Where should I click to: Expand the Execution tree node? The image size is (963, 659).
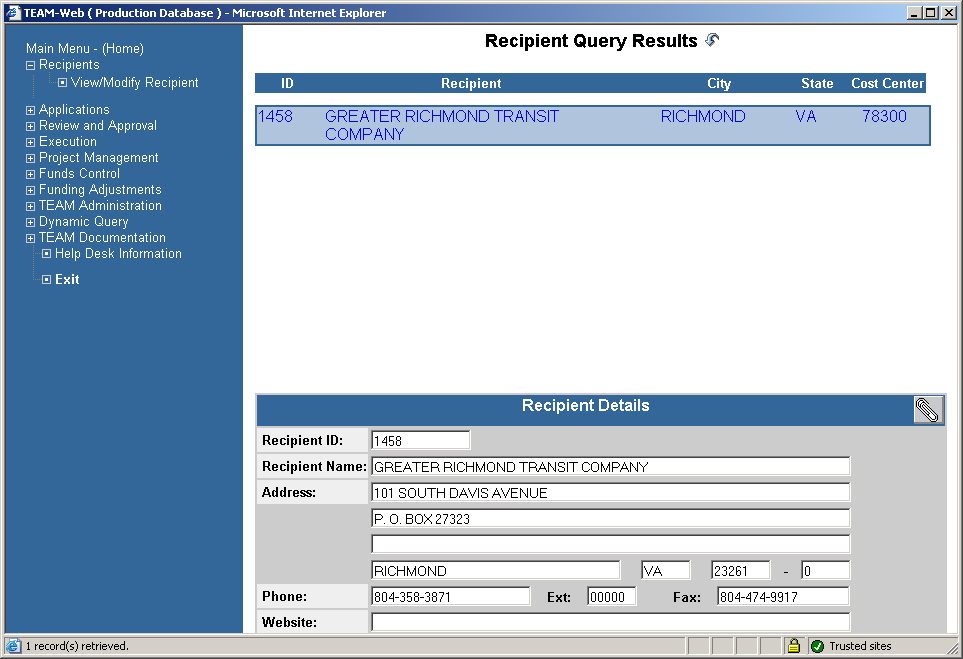pyautogui.click(x=30, y=142)
